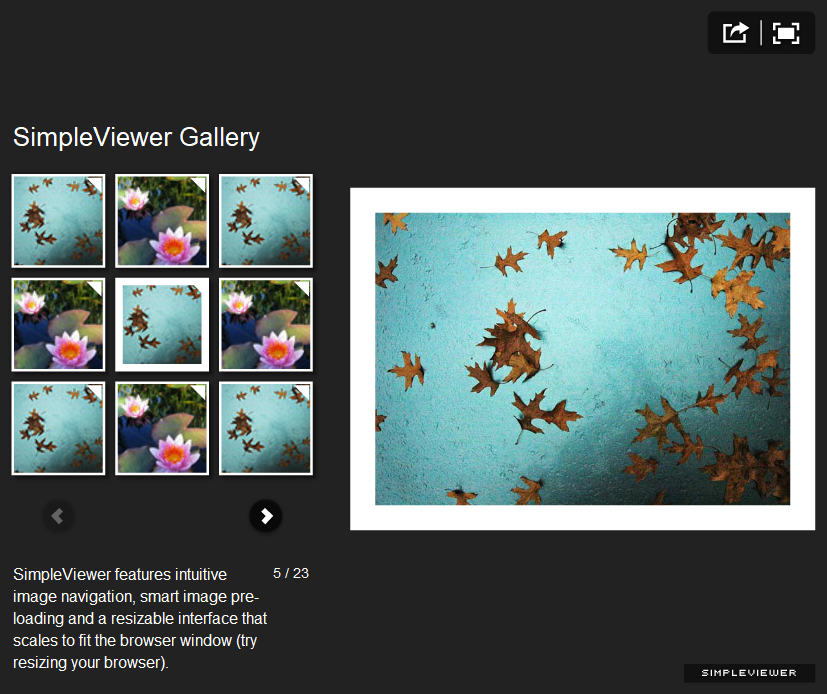
Task: Toggle fullscreen mode icon
Action: coord(785,33)
